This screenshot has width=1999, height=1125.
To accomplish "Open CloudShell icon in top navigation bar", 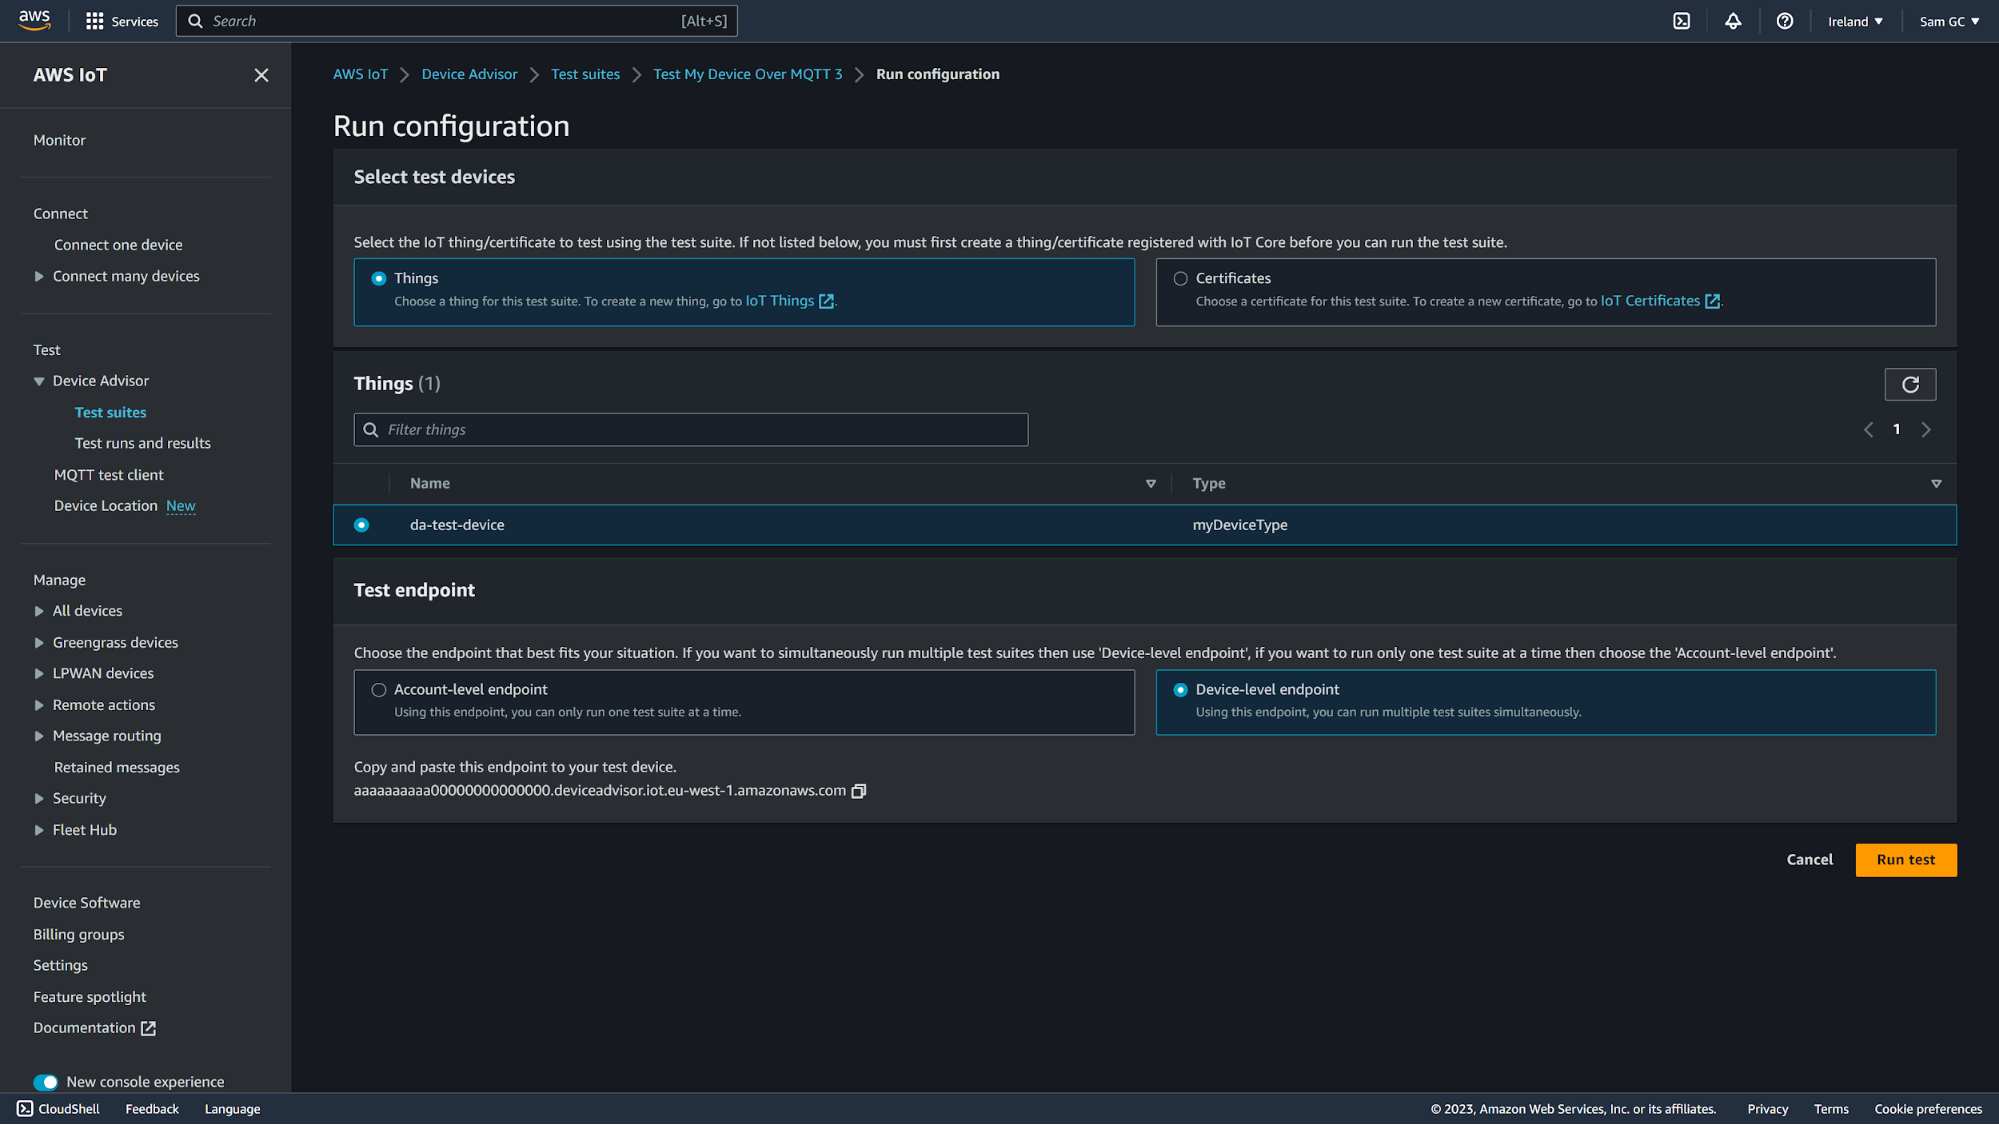I will [1682, 21].
